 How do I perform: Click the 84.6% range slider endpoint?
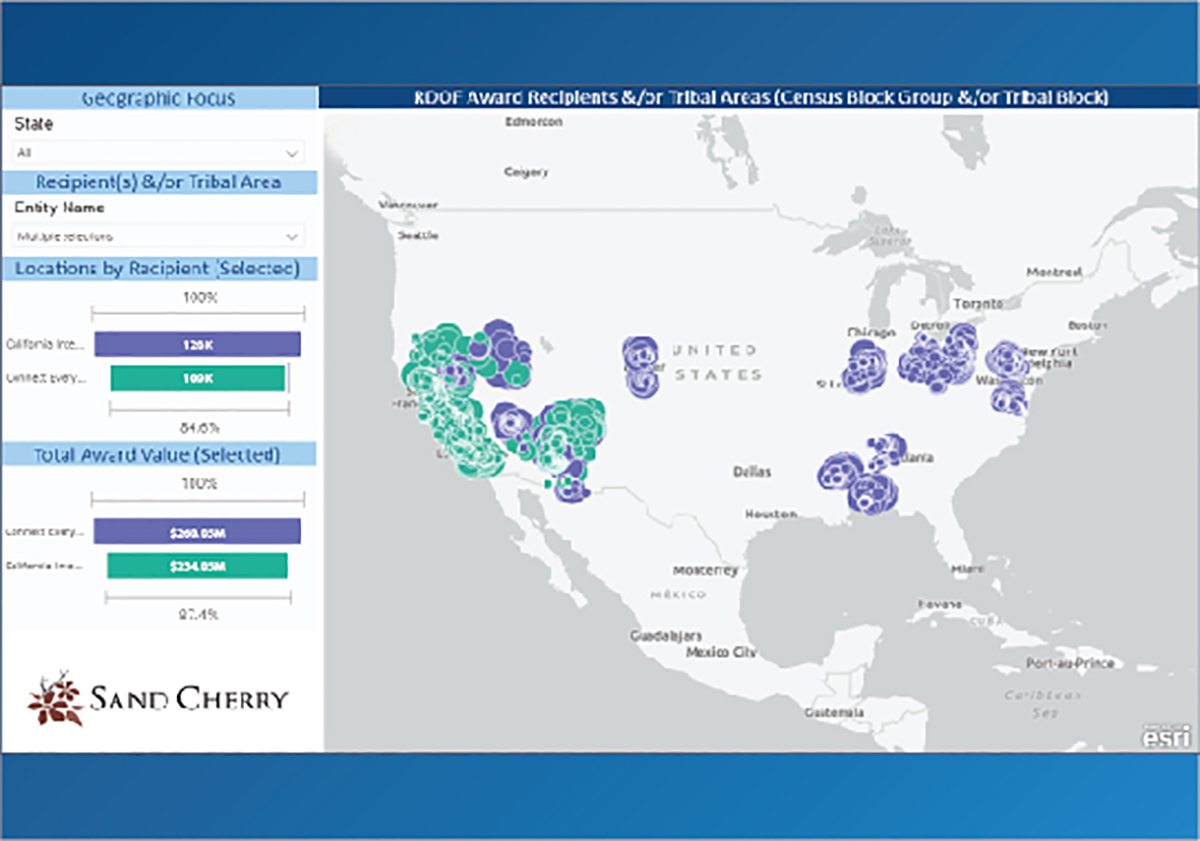[x=289, y=411]
